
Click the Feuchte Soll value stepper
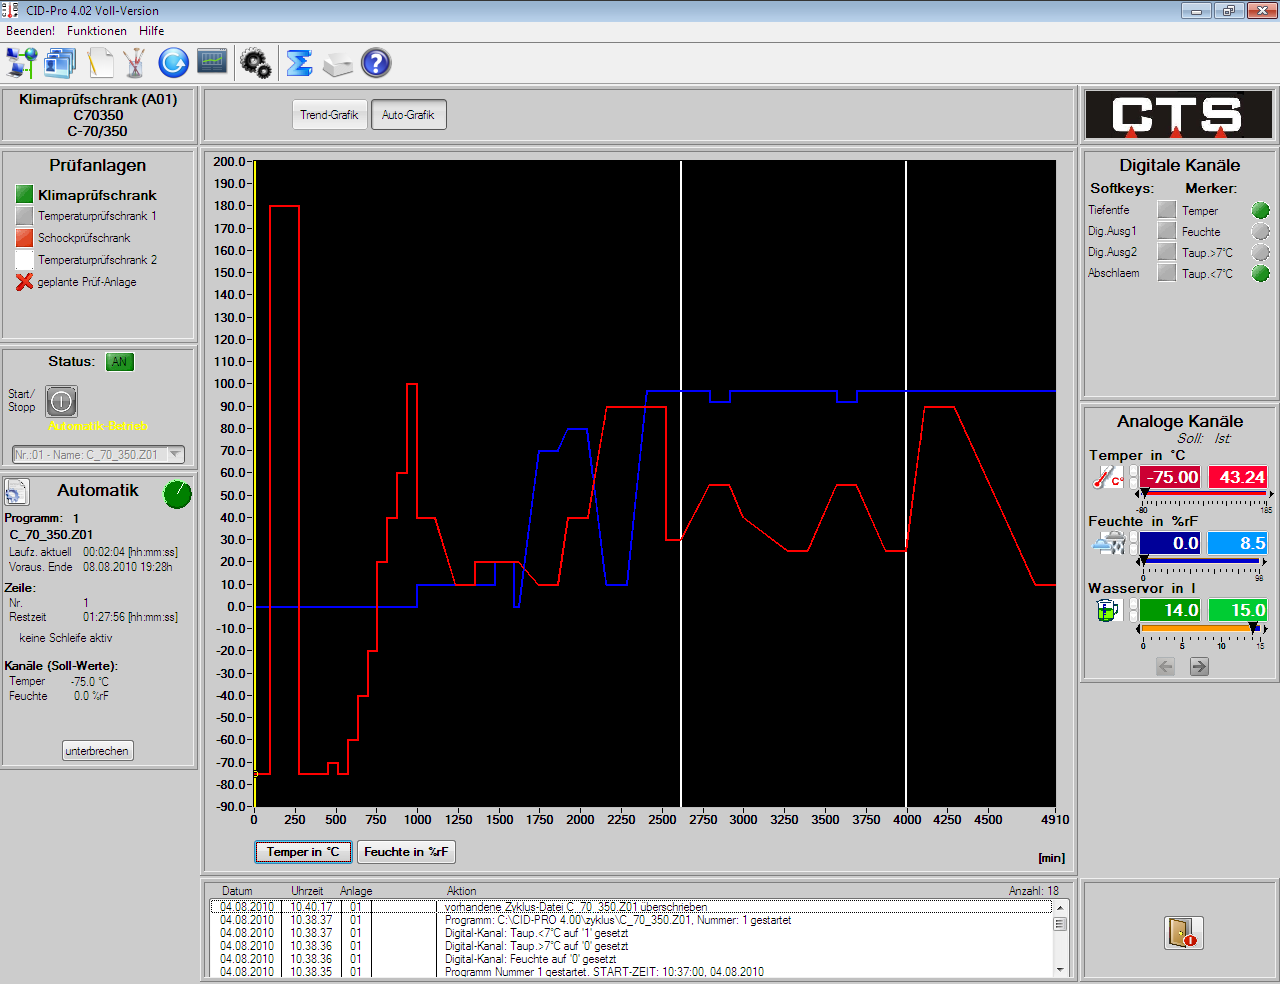coord(1133,543)
